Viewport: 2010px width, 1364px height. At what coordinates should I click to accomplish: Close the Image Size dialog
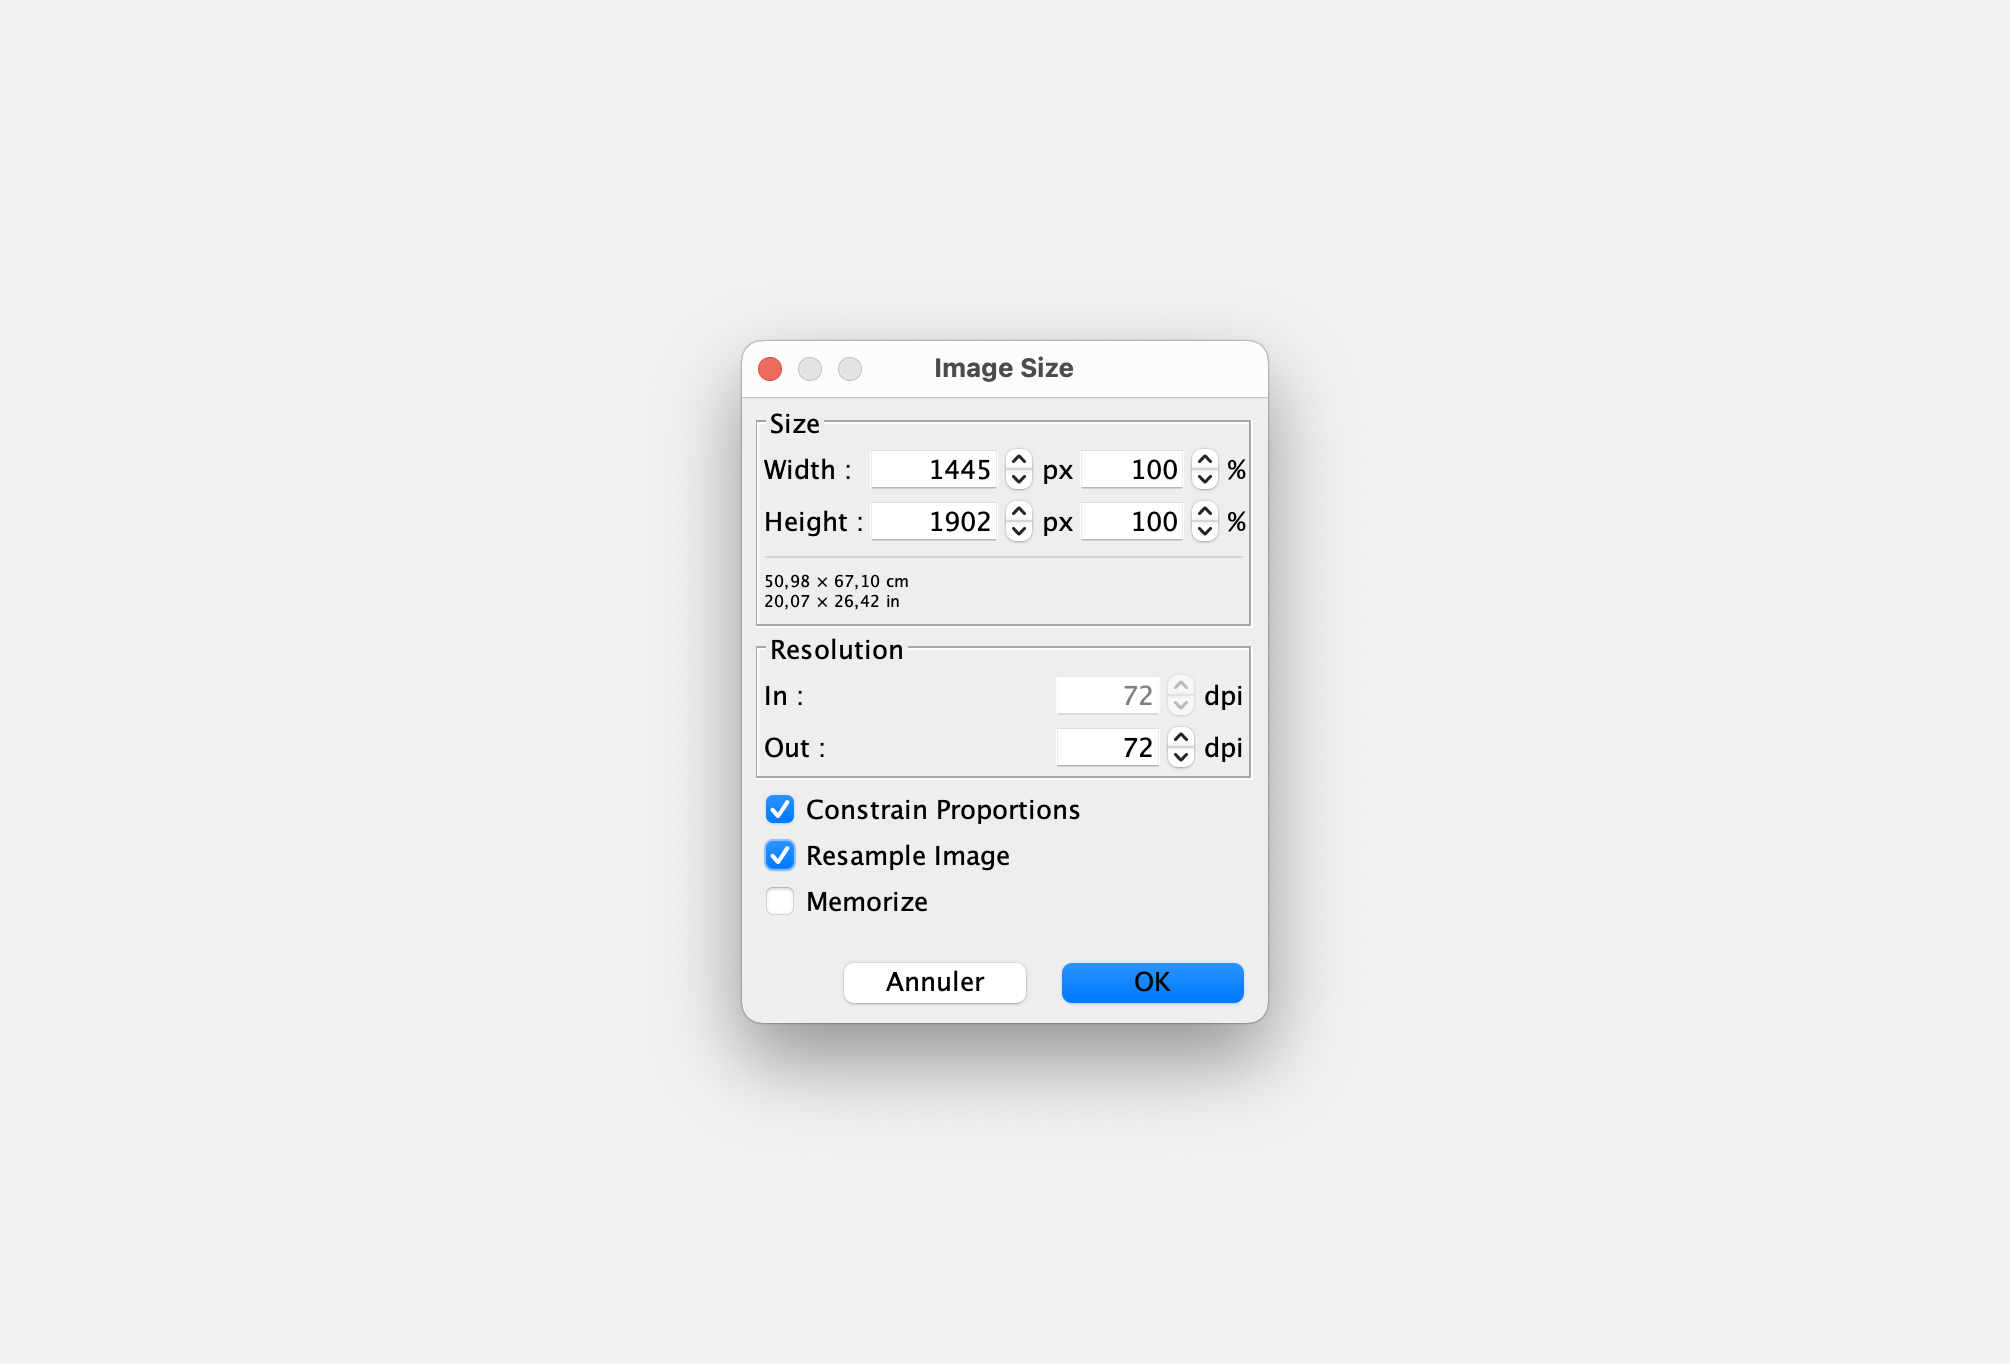coord(770,369)
